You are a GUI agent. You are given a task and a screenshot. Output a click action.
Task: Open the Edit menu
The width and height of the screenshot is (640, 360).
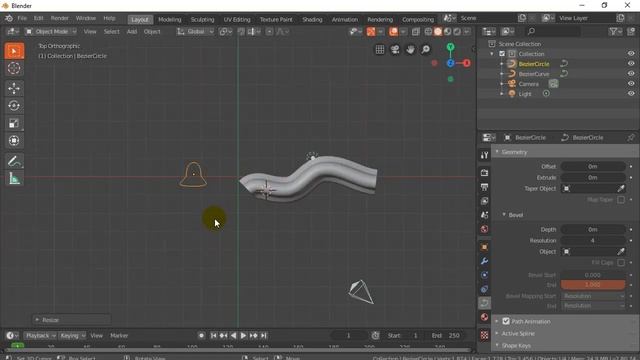[x=38, y=18]
